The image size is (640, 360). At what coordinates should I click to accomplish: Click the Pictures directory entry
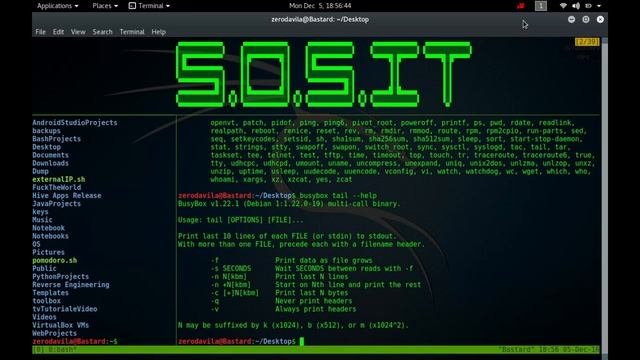coord(49,252)
